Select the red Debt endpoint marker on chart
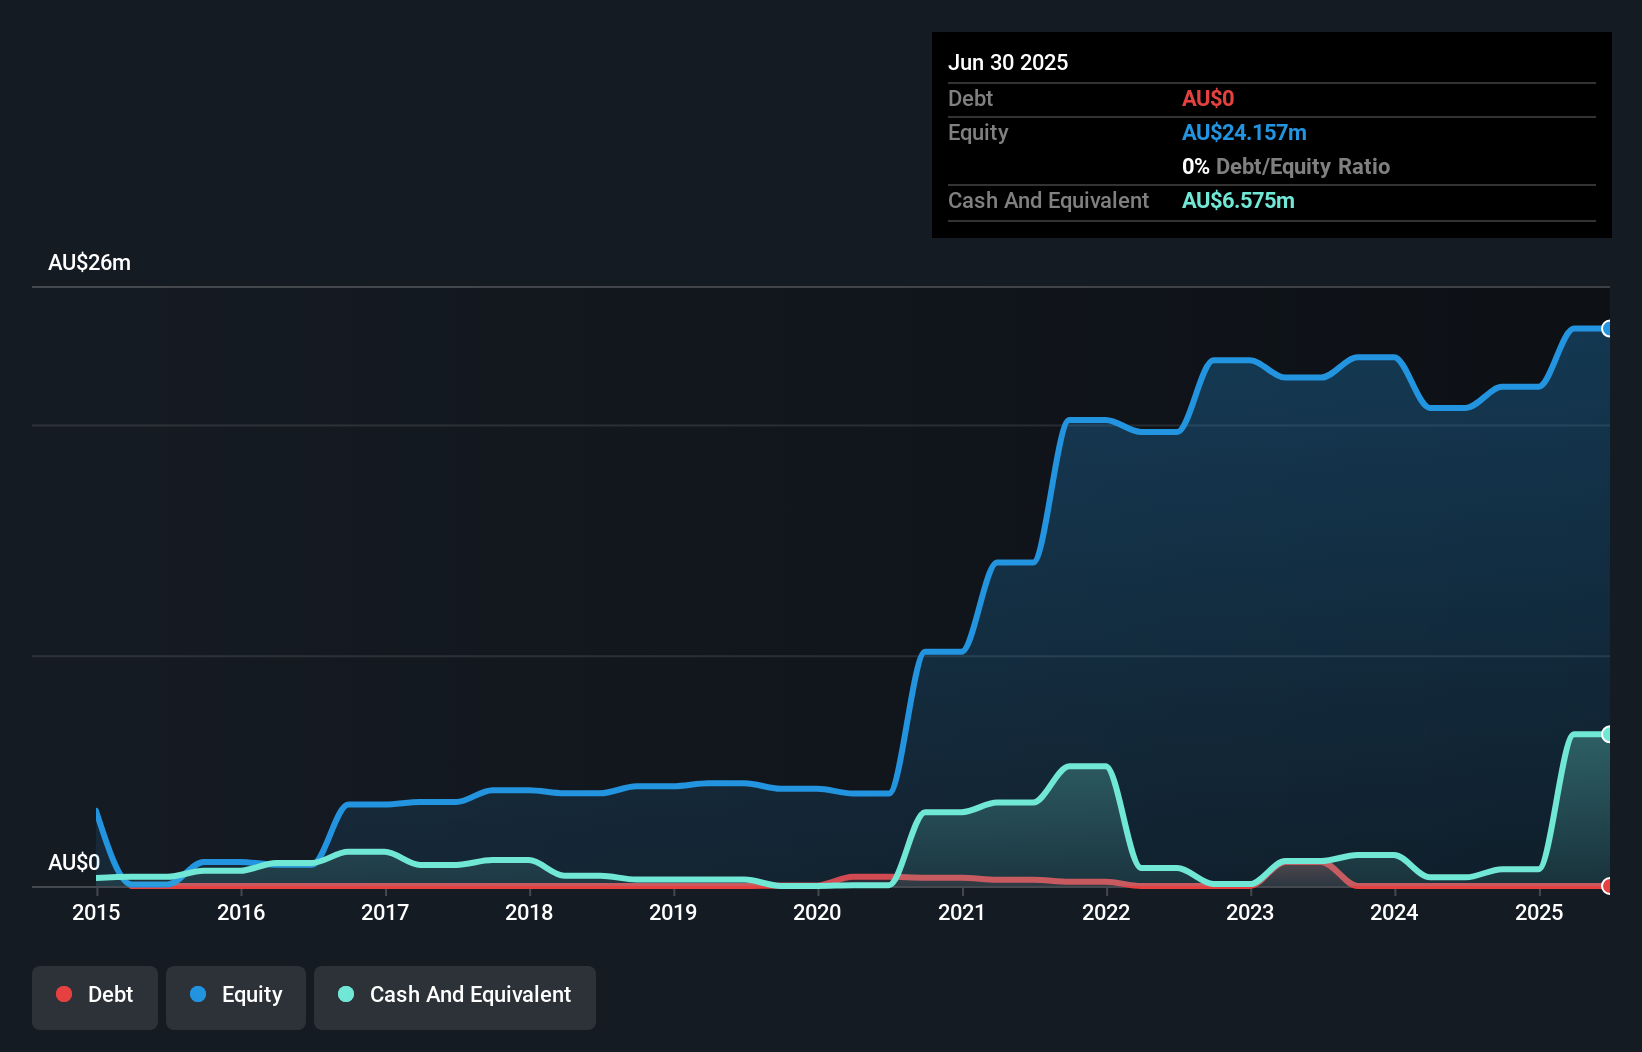 (x=1608, y=886)
